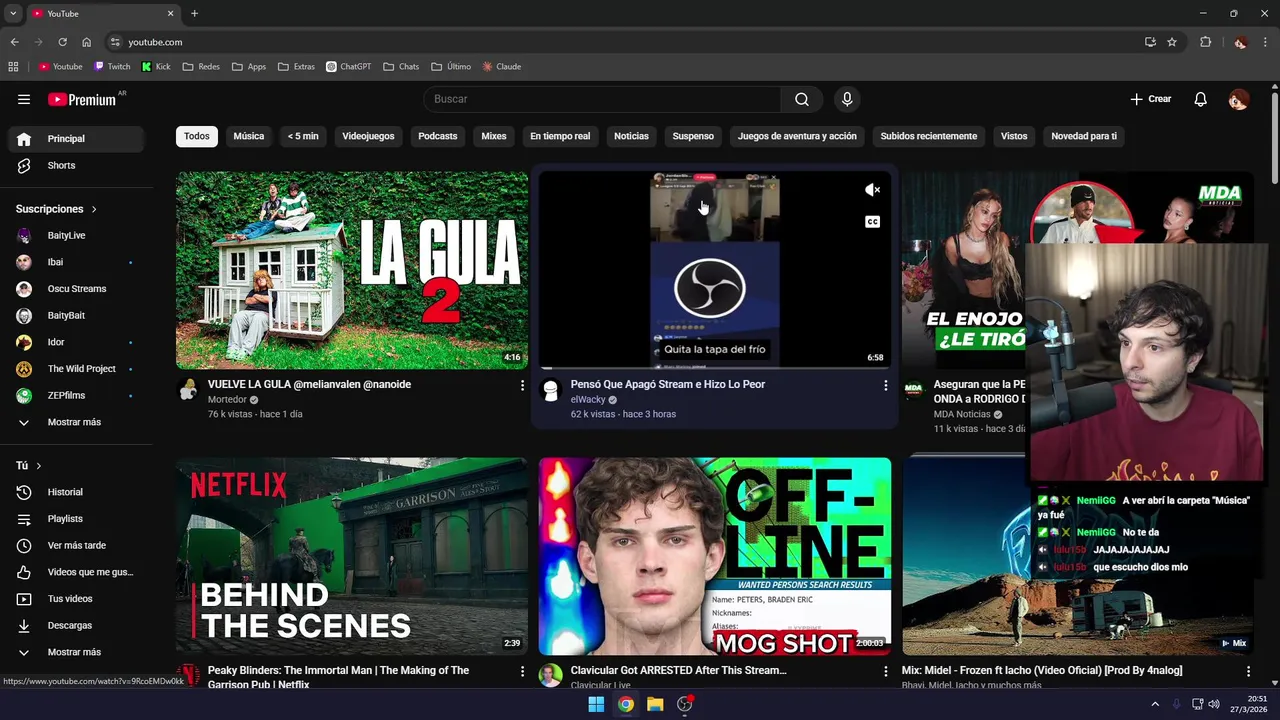Select the Podcasts filter chip

(437, 136)
